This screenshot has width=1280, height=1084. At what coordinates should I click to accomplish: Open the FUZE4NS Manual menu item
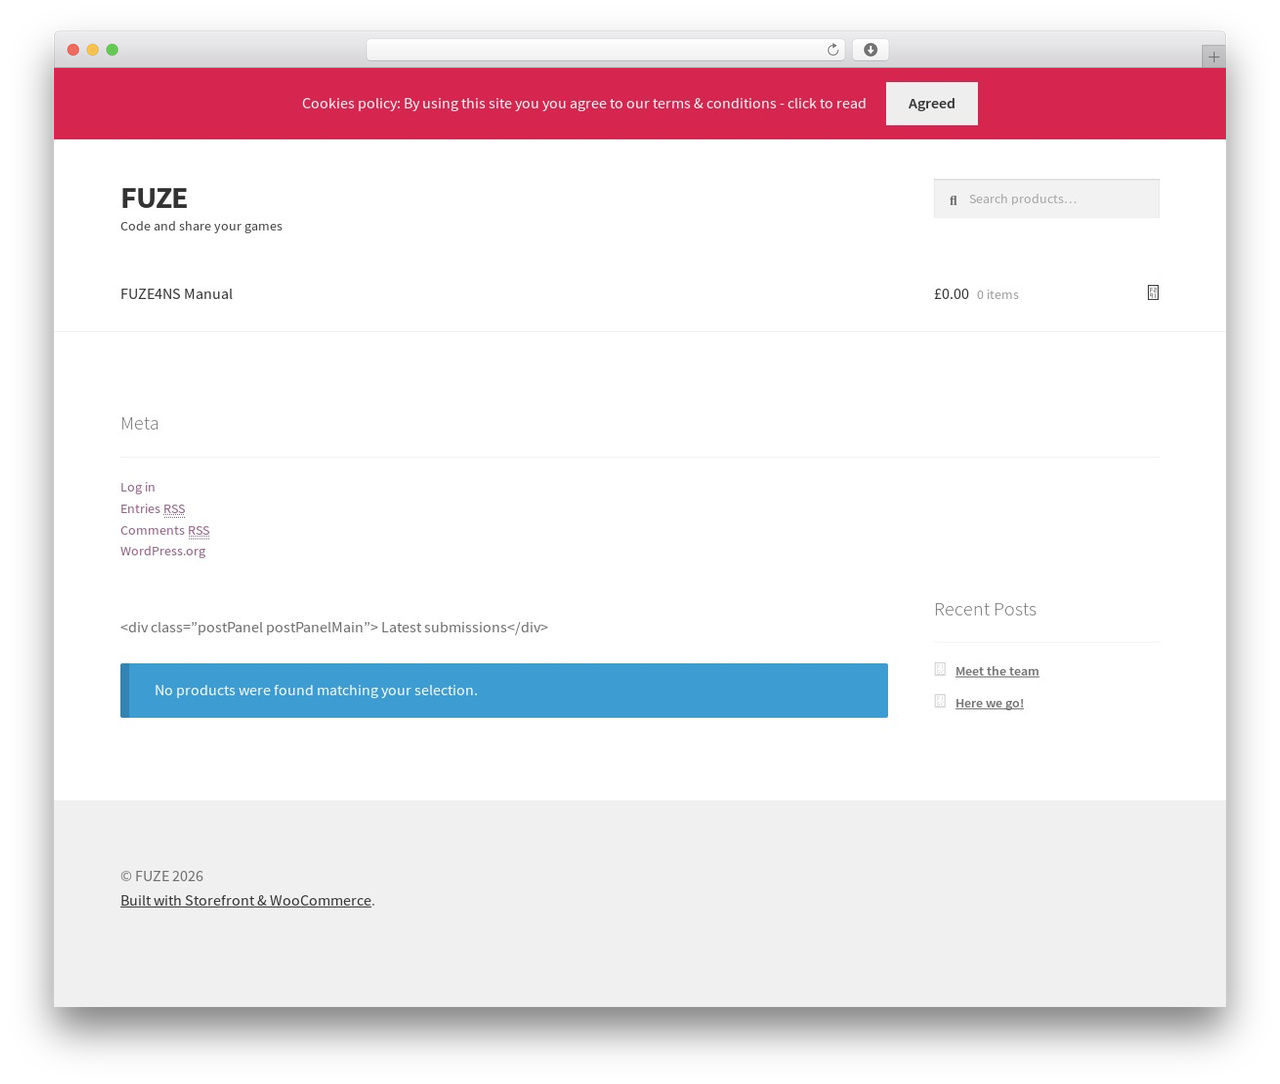176,293
